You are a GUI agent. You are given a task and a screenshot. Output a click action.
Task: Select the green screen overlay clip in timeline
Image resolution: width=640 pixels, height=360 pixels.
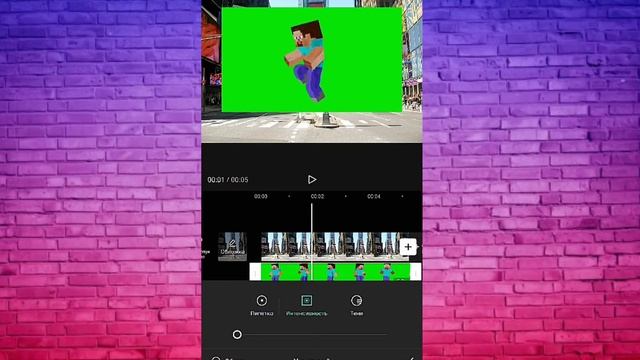[x=336, y=272]
